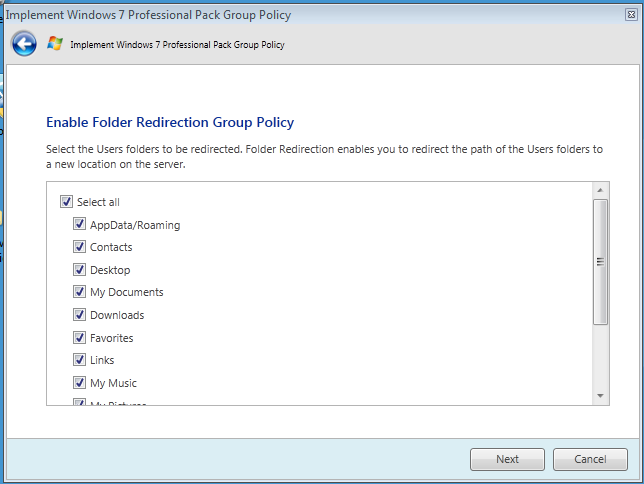The image size is (644, 484).
Task: Click the Next button
Action: [x=507, y=459]
